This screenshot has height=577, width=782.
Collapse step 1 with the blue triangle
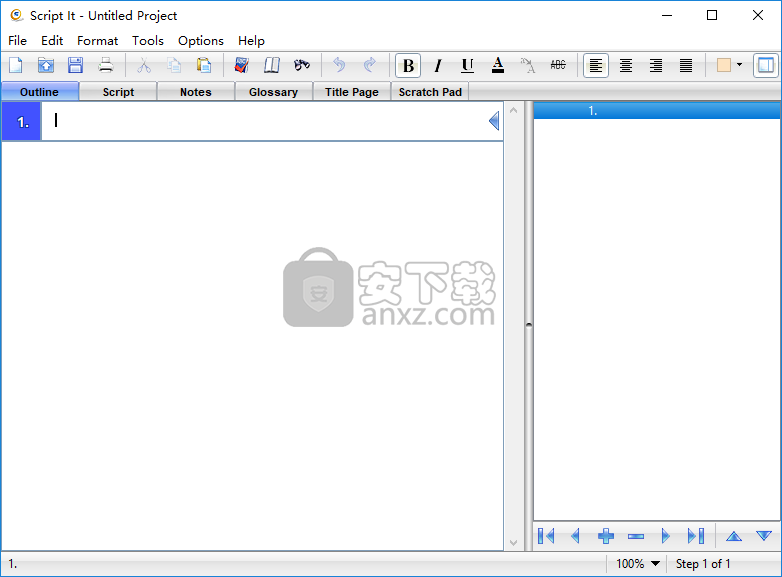(494, 121)
